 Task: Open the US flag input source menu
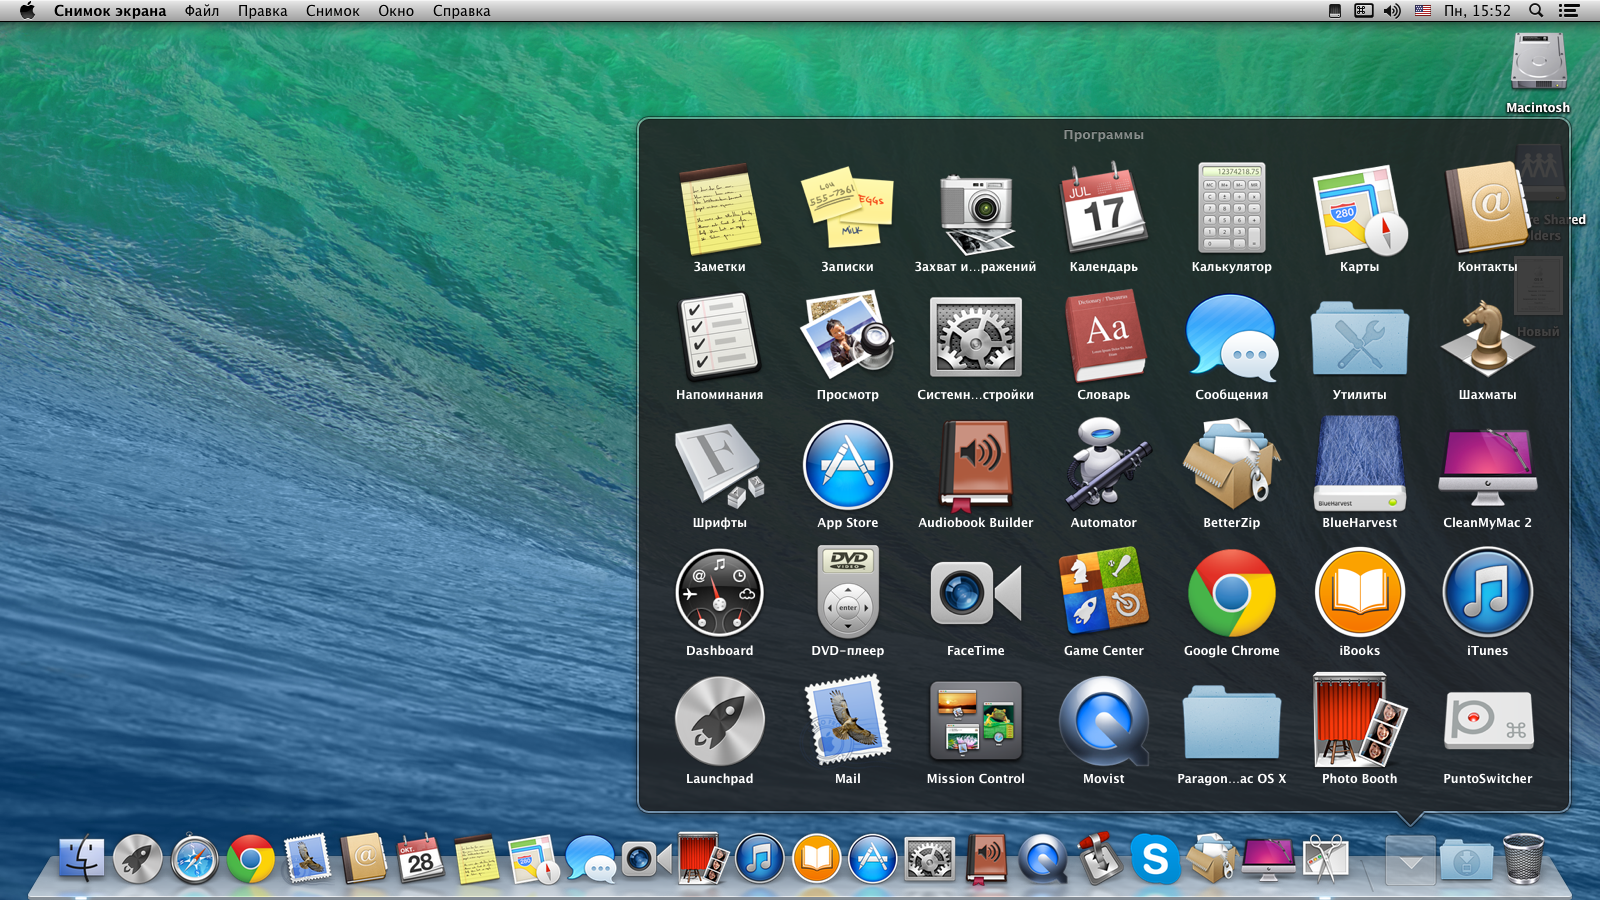1423,11
